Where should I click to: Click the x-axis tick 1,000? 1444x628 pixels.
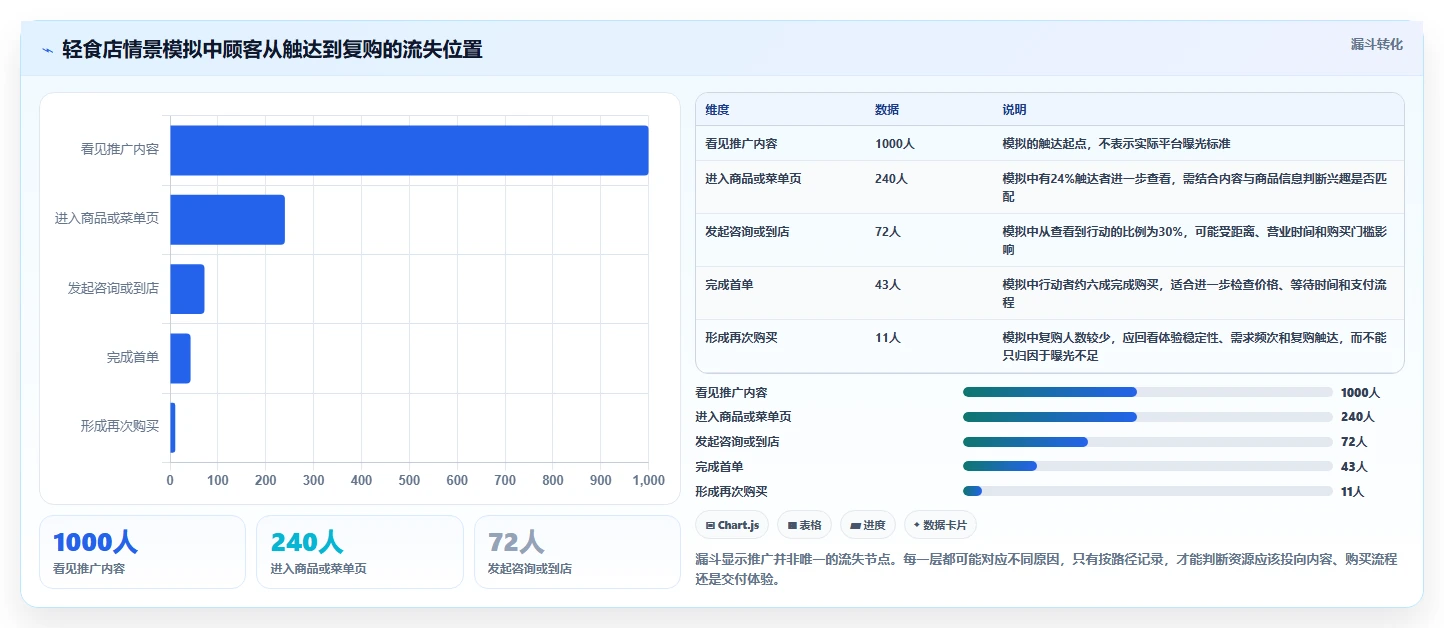tap(649, 481)
